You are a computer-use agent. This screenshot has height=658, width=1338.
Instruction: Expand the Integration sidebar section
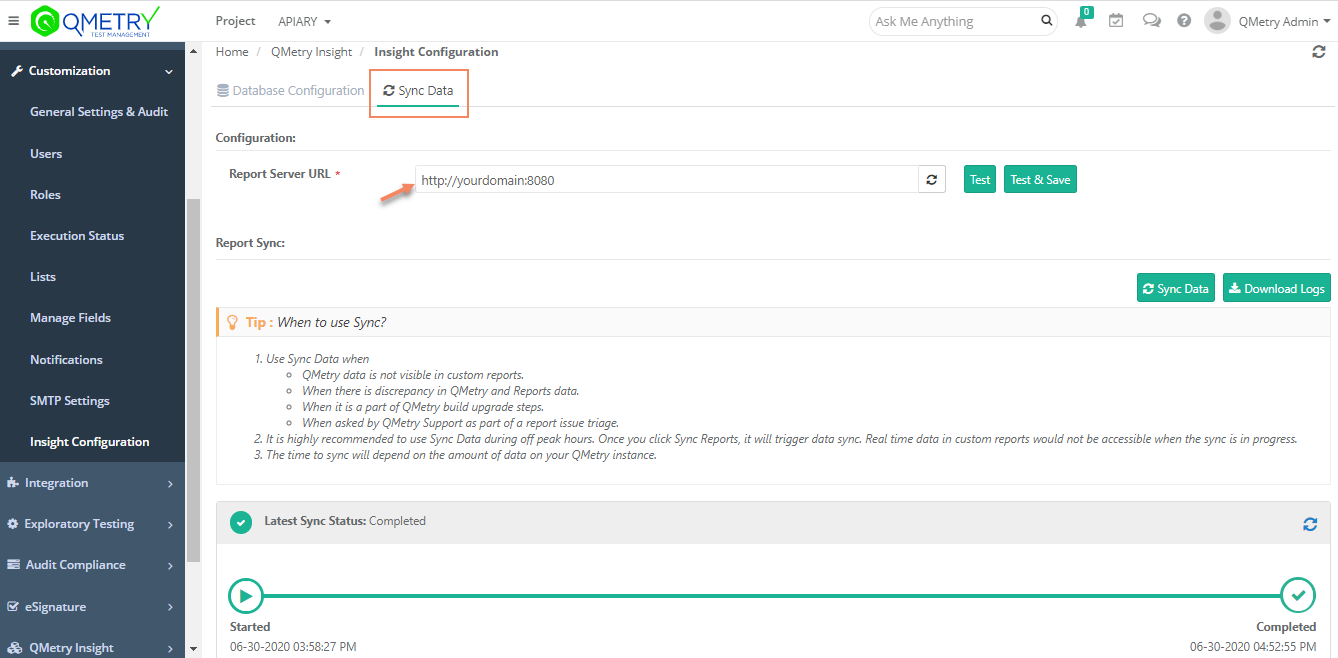coord(92,483)
